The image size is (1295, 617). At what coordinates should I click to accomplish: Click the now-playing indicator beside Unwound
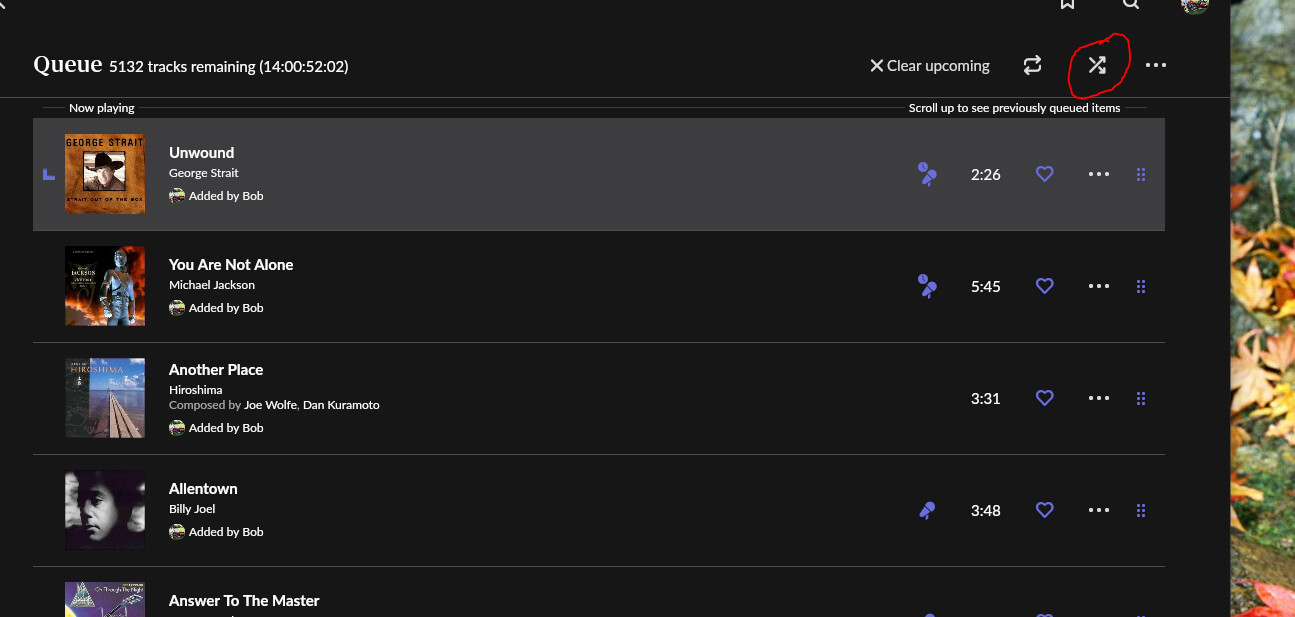[x=48, y=175]
